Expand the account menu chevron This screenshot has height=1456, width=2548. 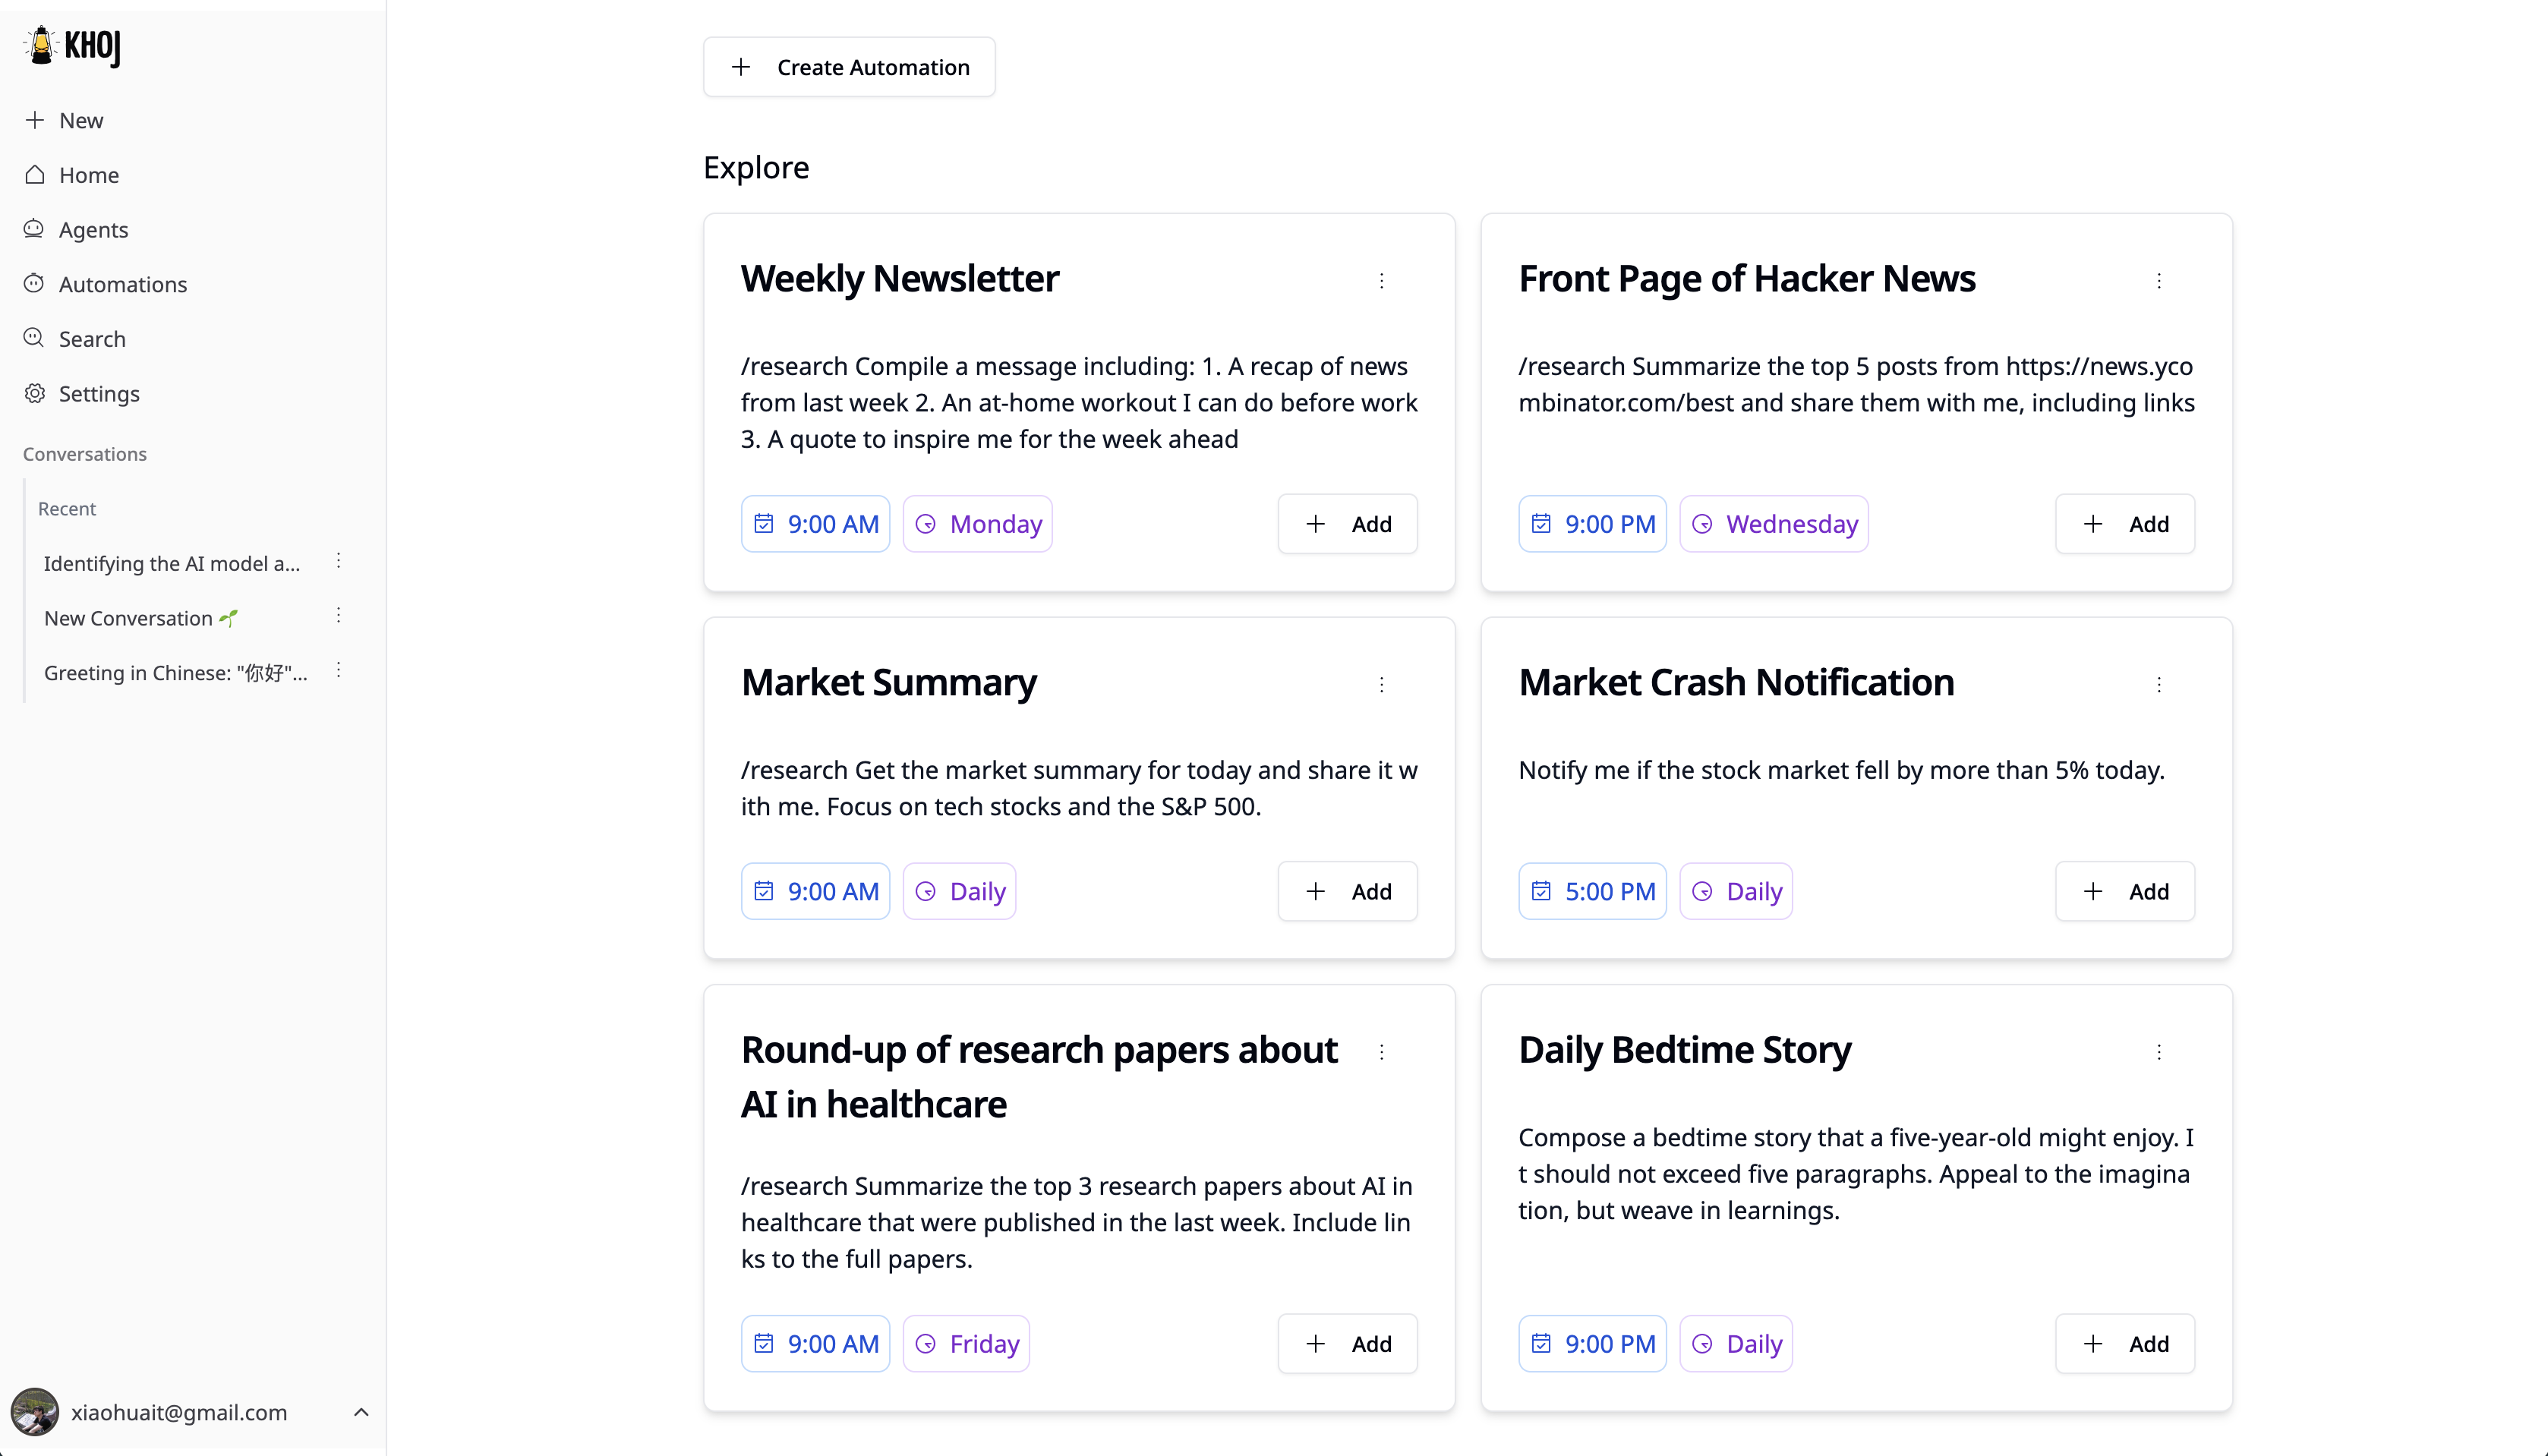[361, 1412]
